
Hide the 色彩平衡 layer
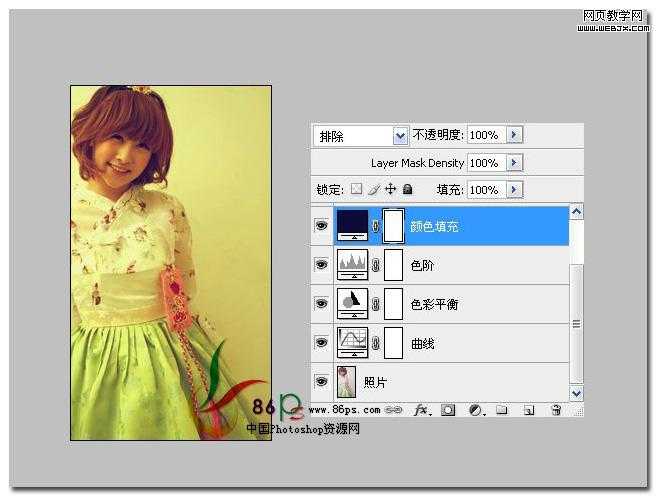tap(321, 303)
